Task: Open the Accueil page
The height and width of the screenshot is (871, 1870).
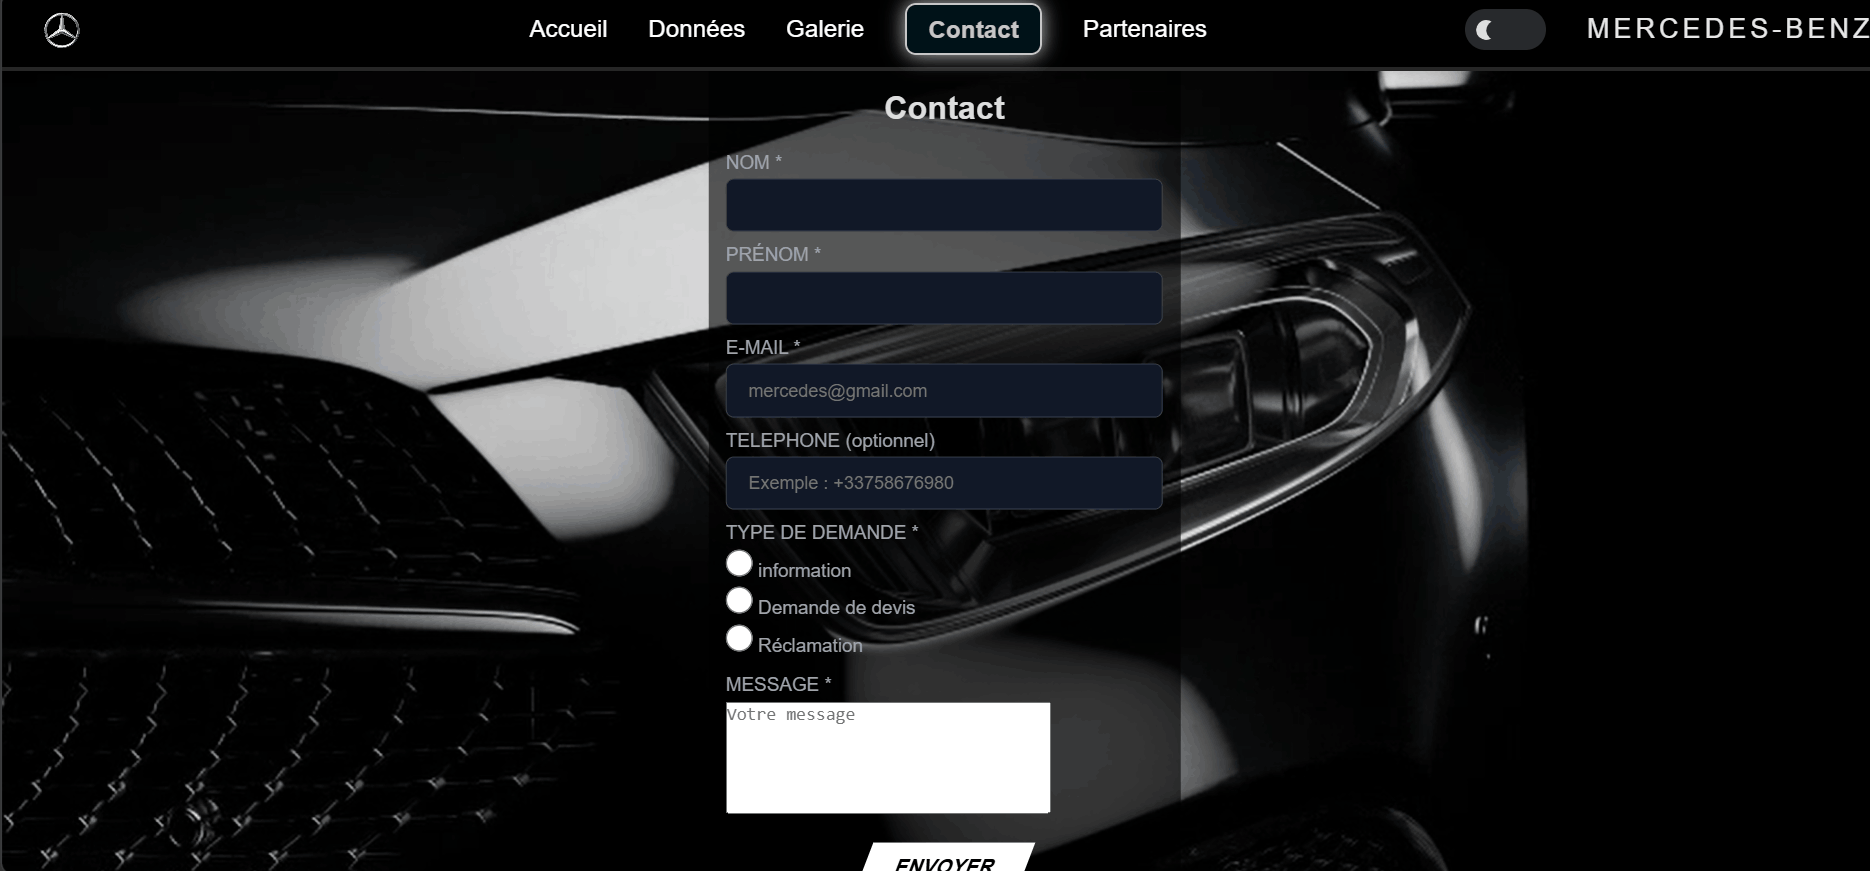Action: [x=568, y=29]
